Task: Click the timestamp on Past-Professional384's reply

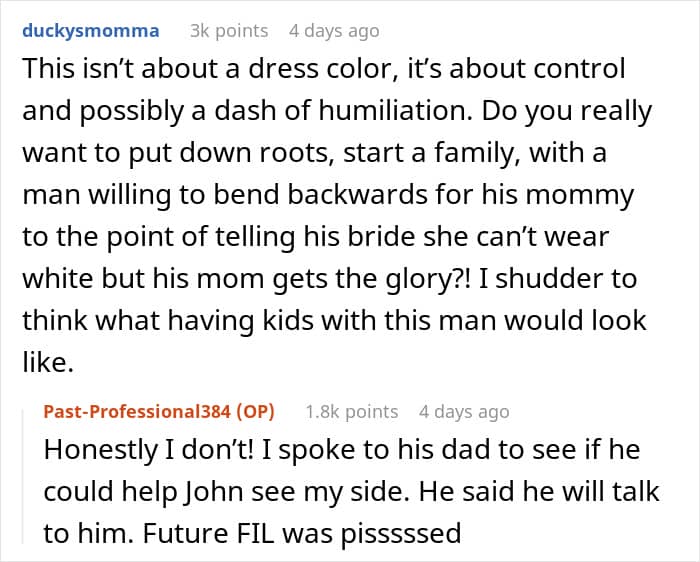Action: click(x=464, y=412)
